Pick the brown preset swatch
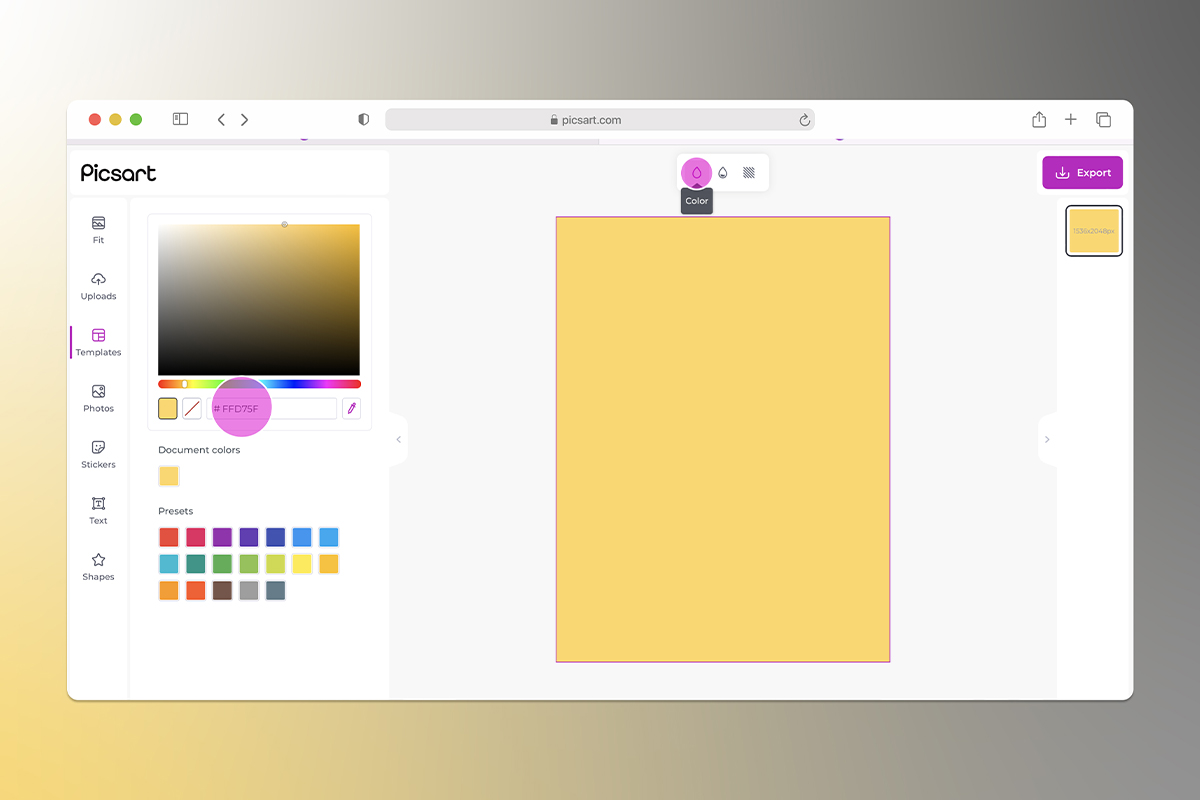1200x800 pixels. click(222, 590)
